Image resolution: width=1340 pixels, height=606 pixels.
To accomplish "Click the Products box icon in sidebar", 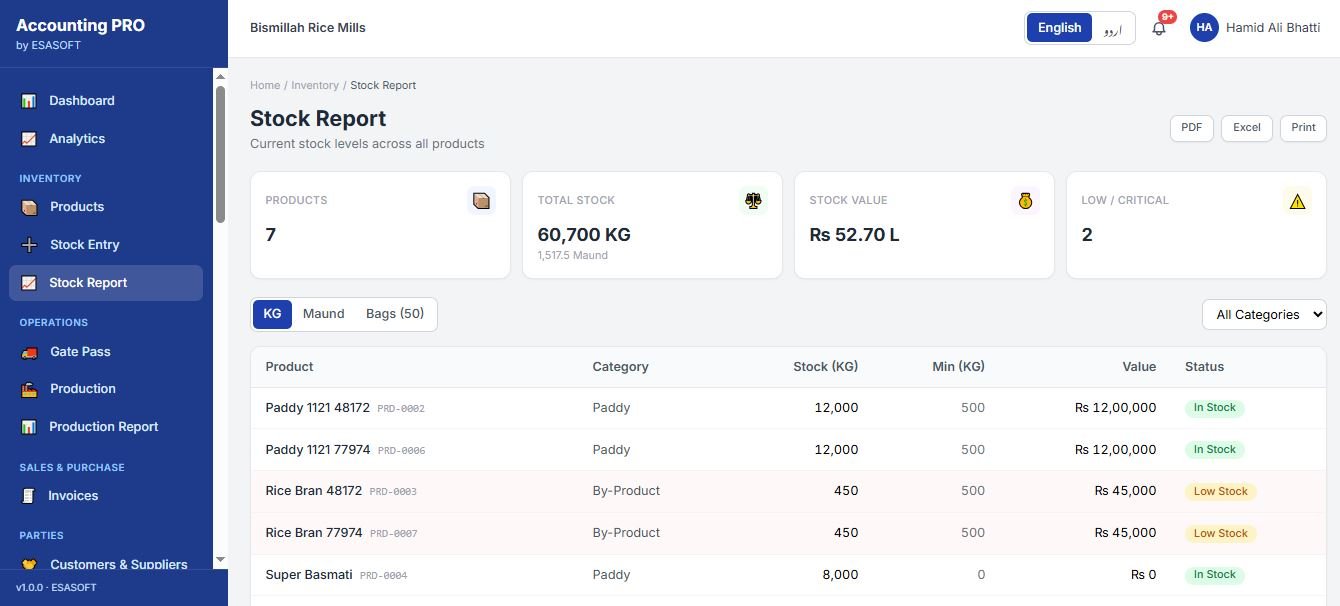I will click(29, 207).
